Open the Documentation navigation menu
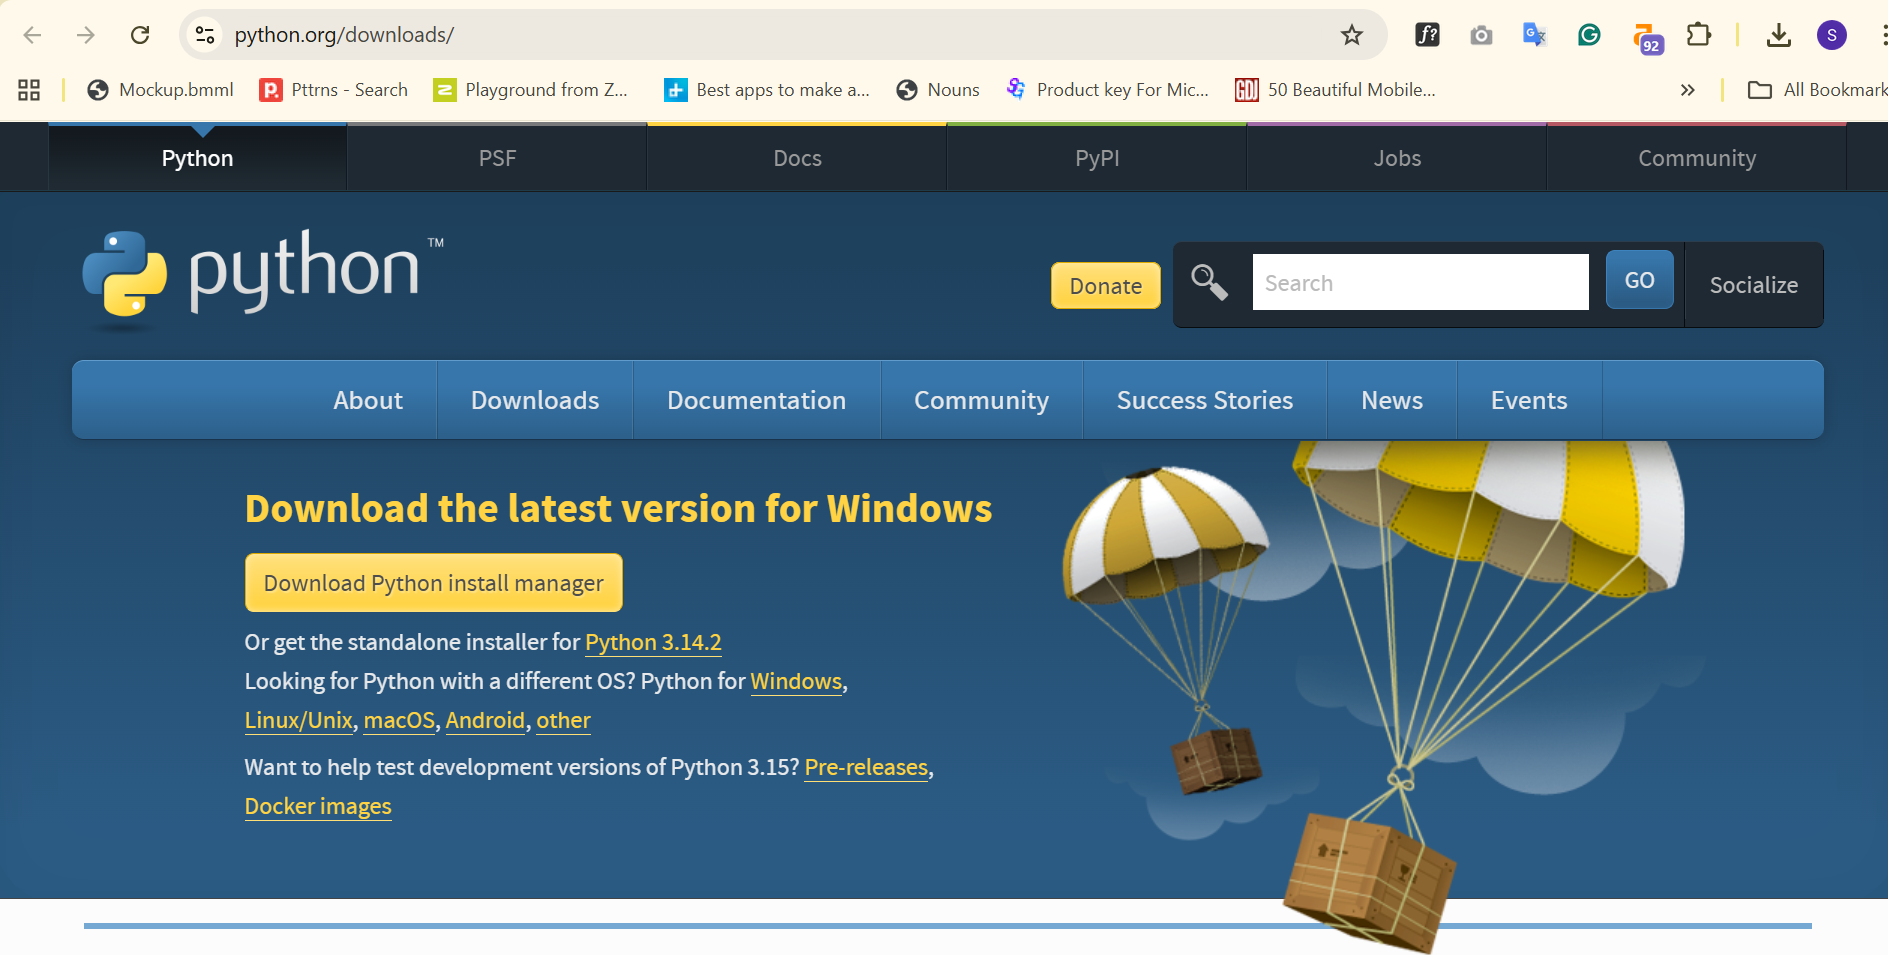Image resolution: width=1888 pixels, height=955 pixels. 756,400
